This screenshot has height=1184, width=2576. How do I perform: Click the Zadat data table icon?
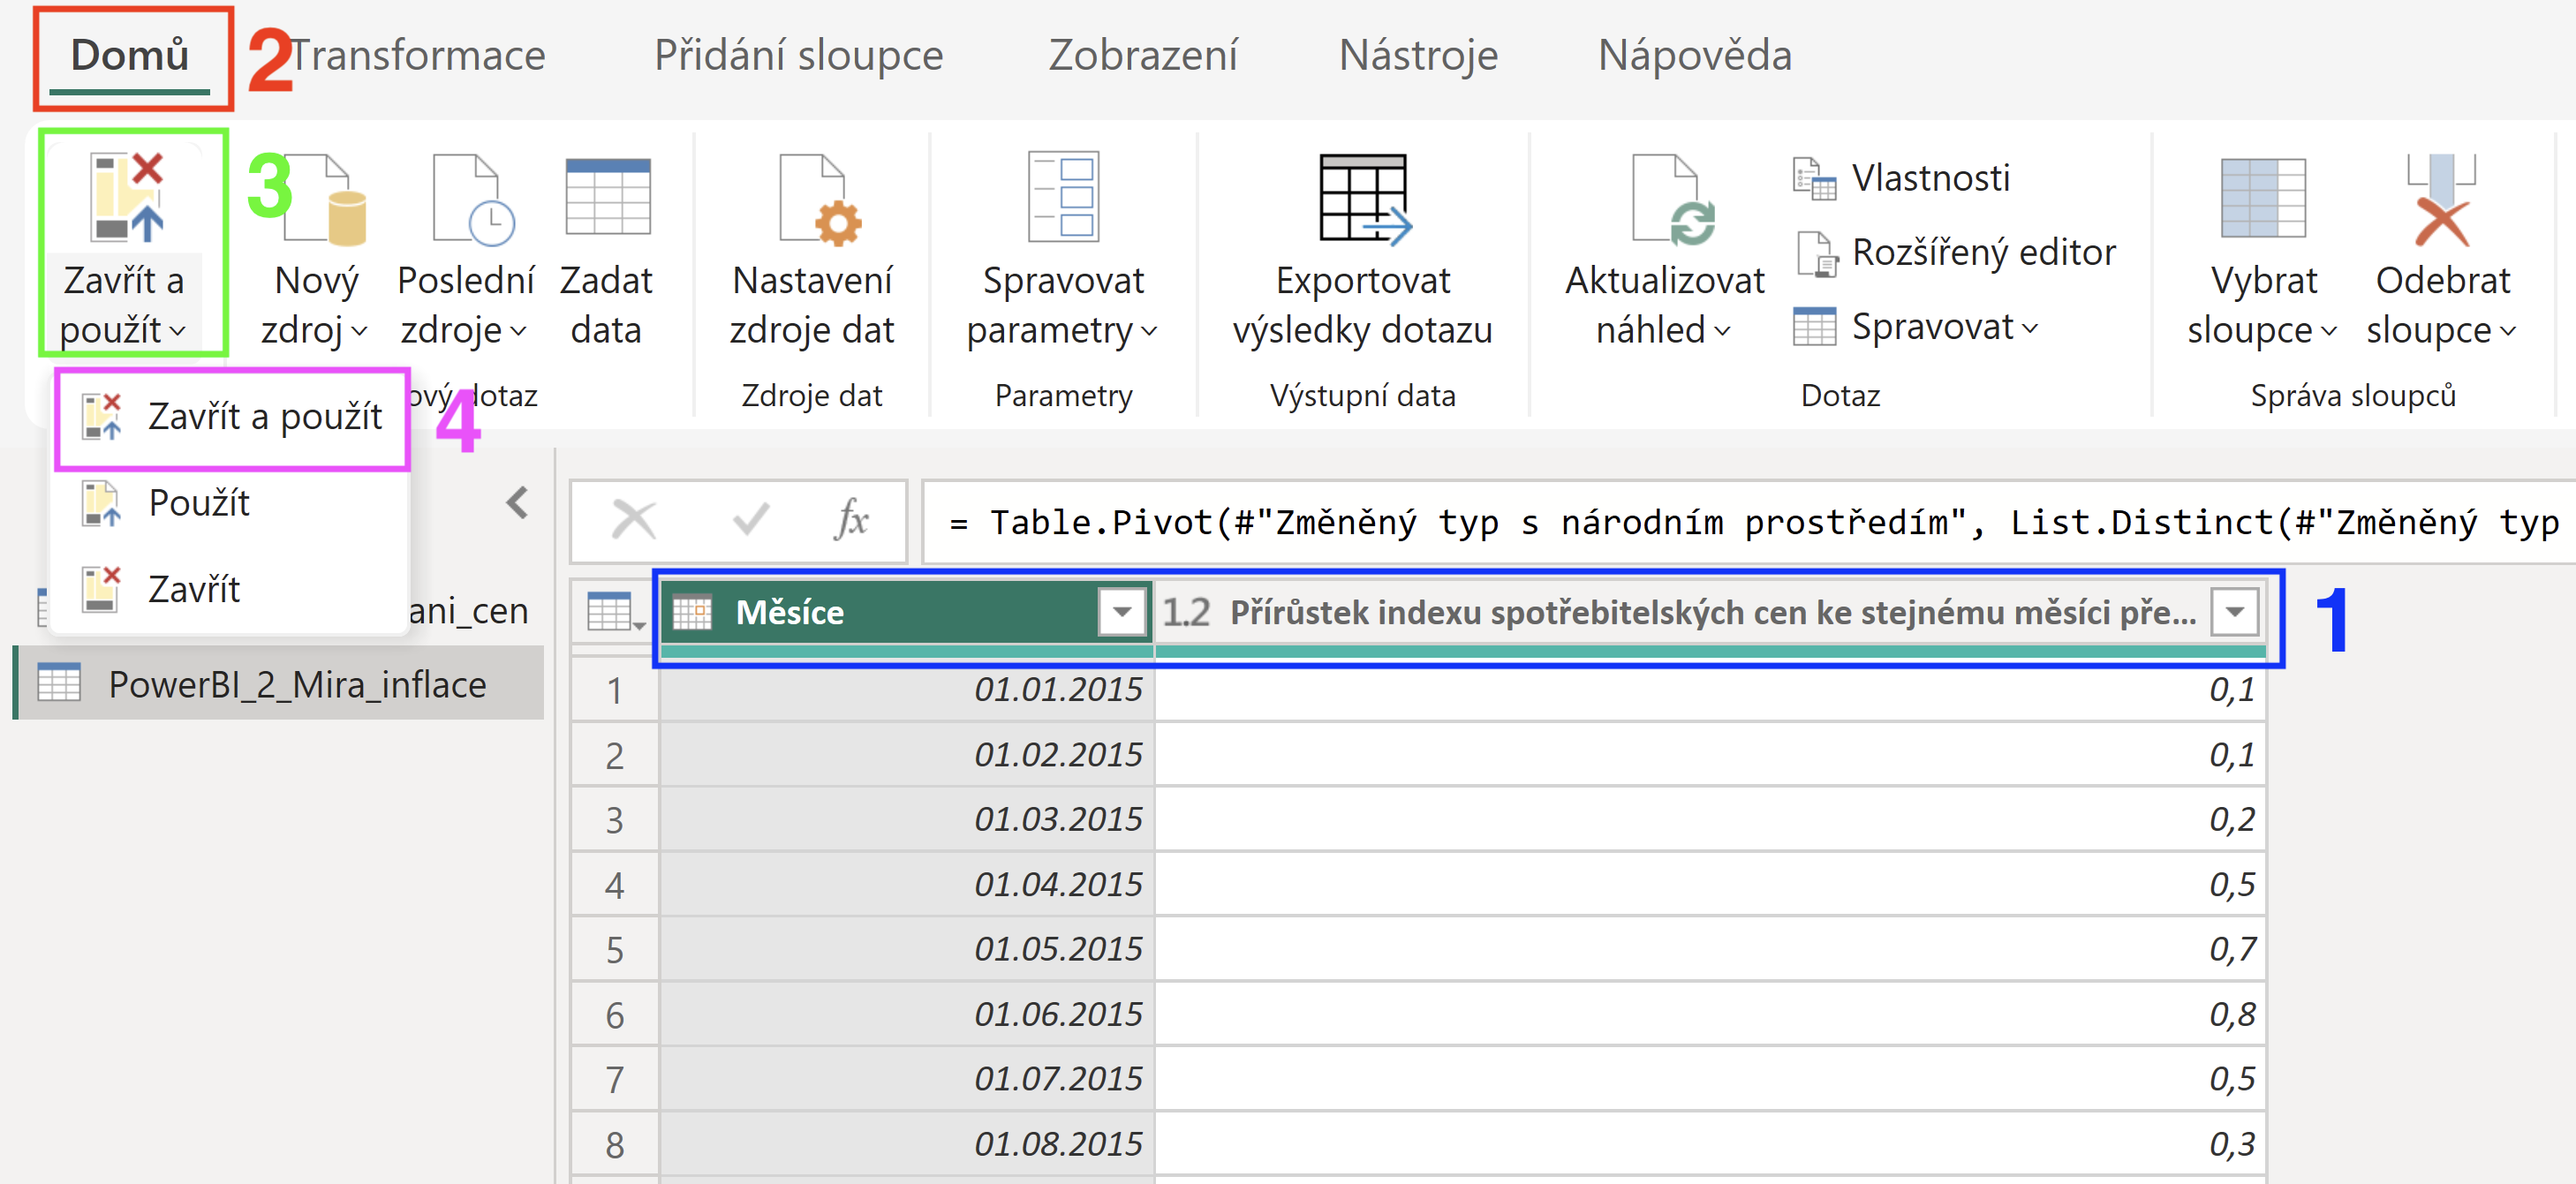click(607, 197)
